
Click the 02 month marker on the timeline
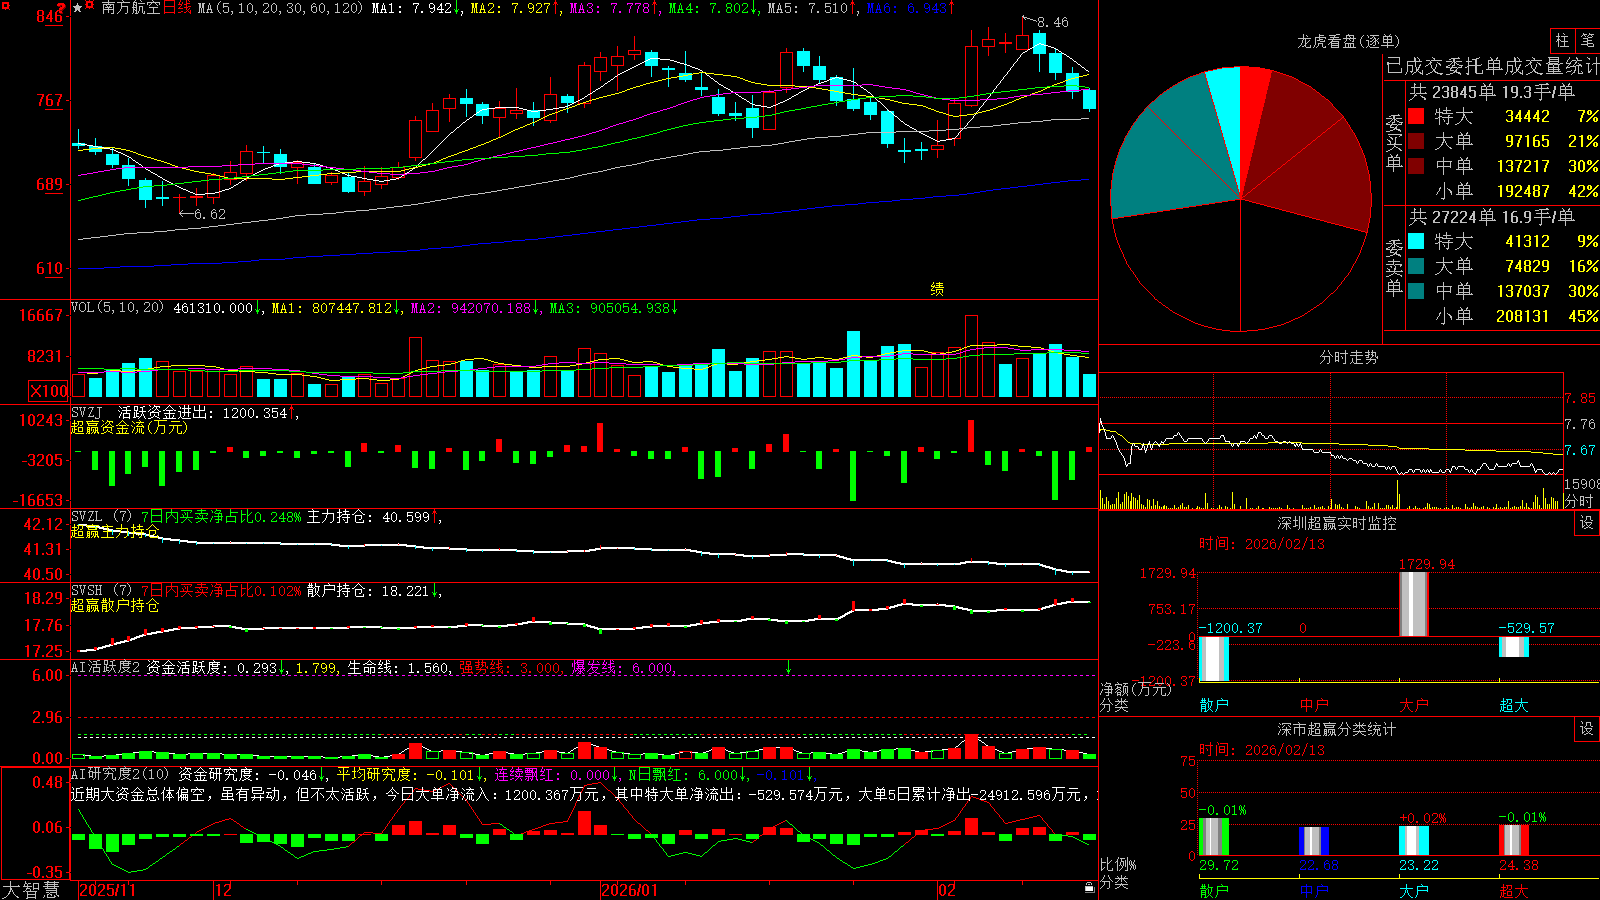pyautogui.click(x=947, y=890)
